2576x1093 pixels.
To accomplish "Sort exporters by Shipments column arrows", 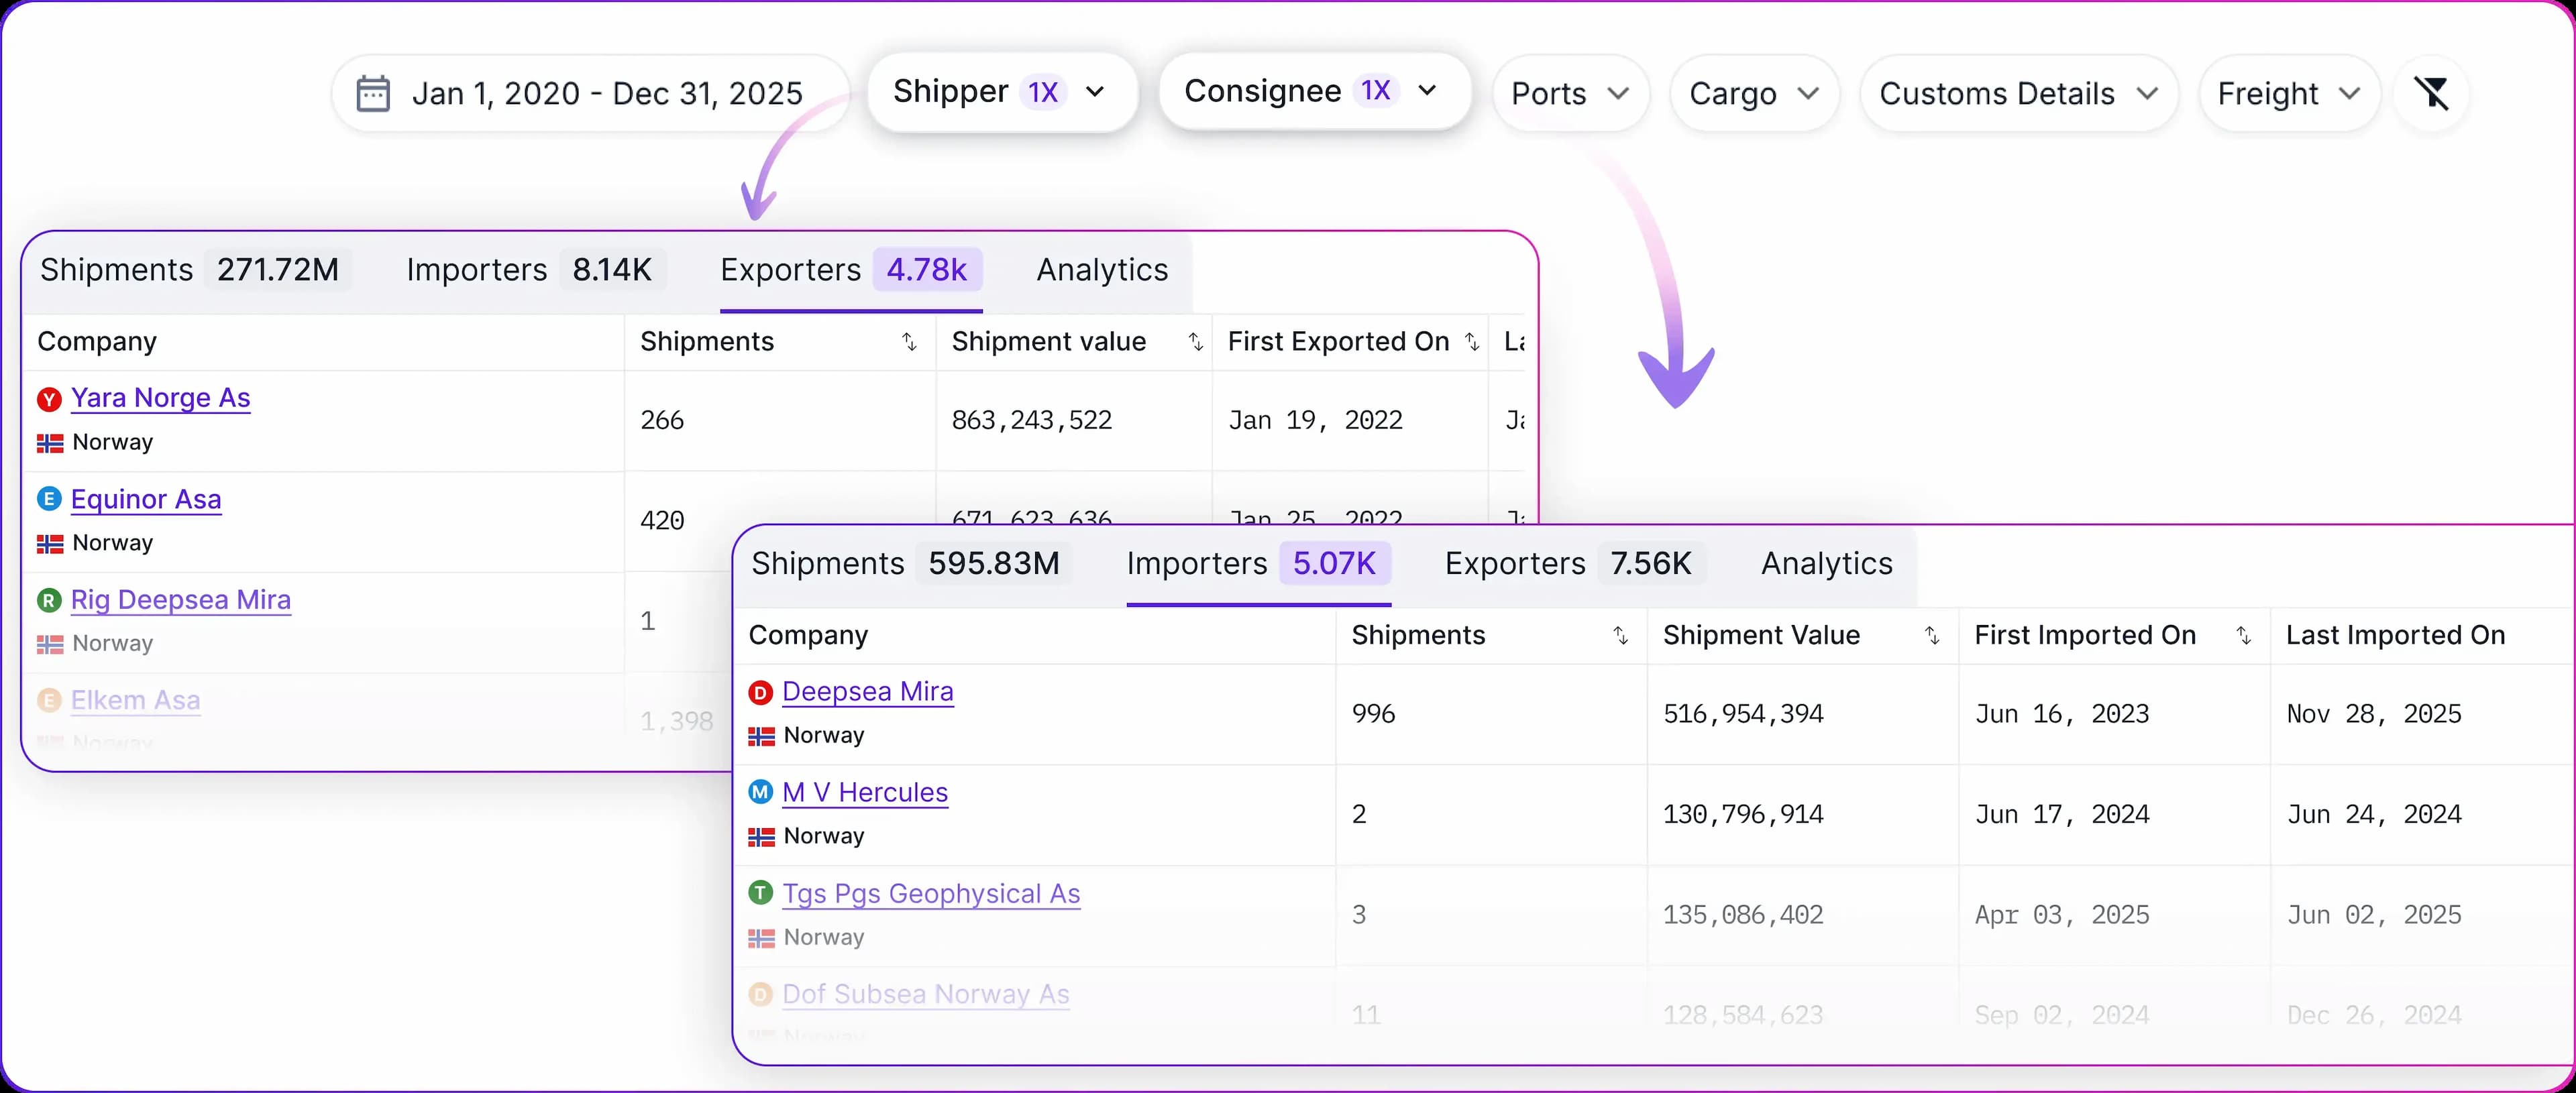I will 909,342.
